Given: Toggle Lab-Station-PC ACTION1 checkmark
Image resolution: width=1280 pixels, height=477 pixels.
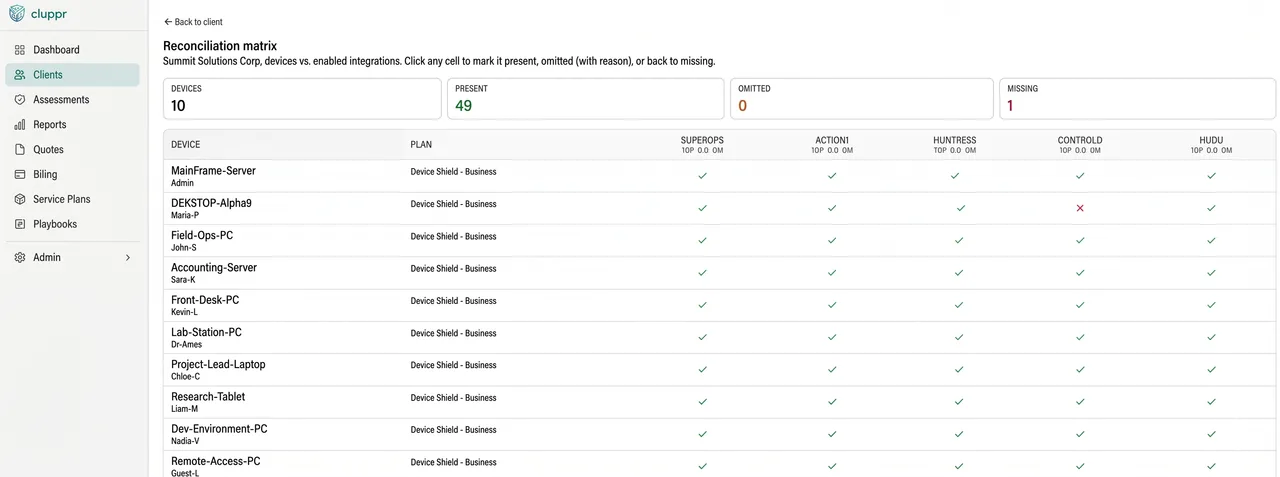Looking at the screenshot, I should 832,337.
